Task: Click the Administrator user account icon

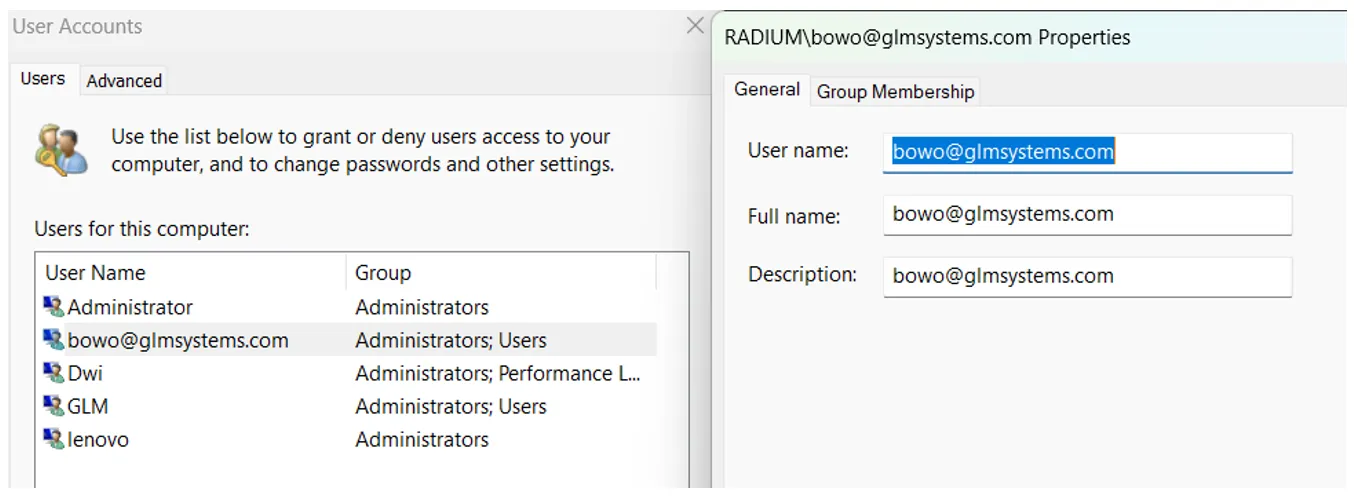Action: (x=54, y=307)
